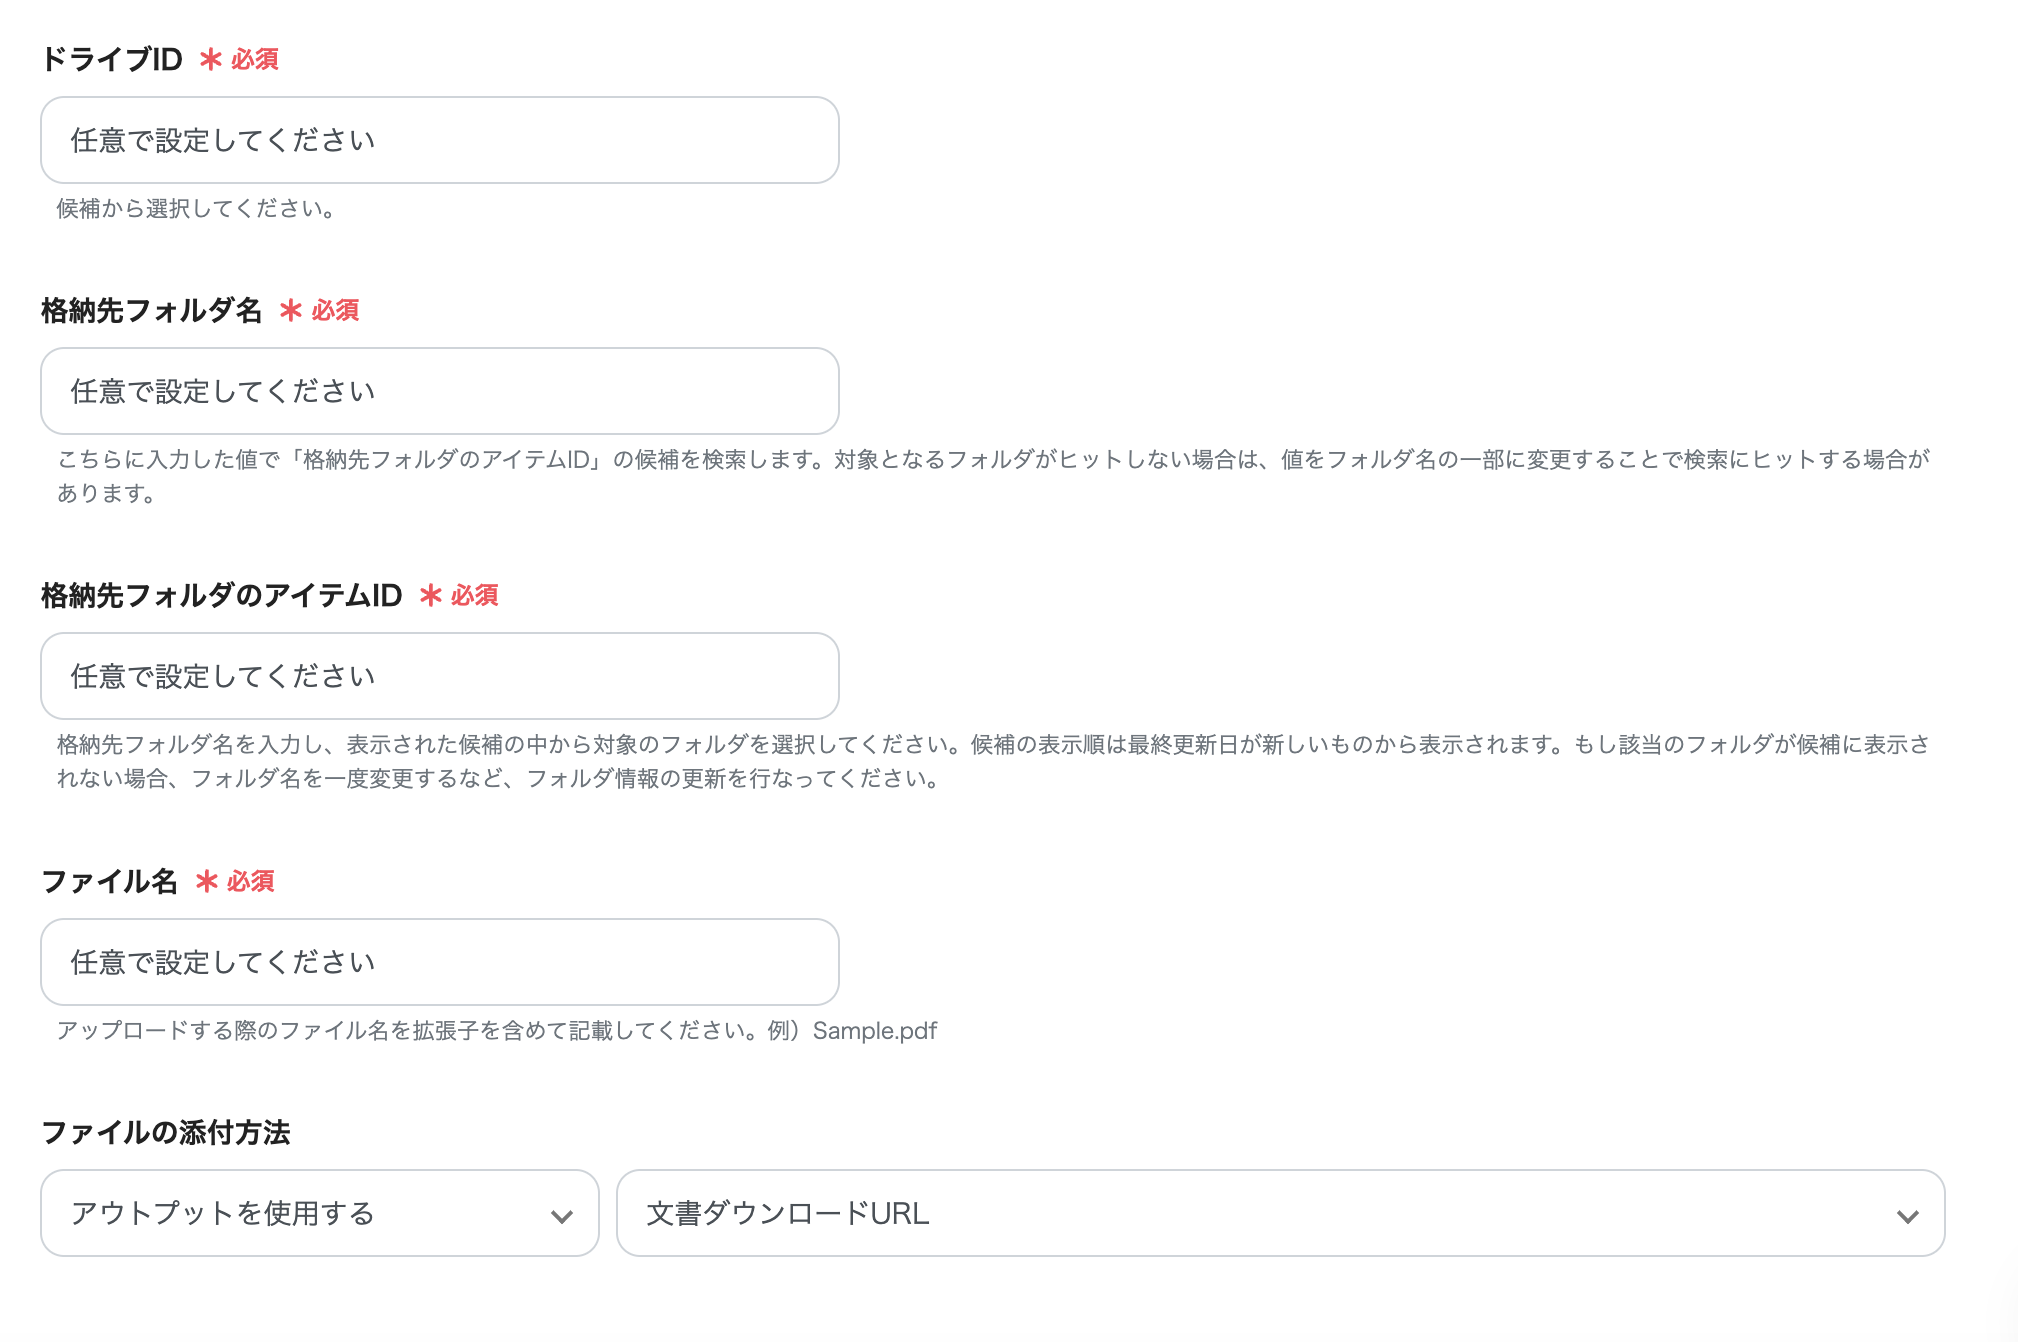Select 任意で設定してください placeholder under ファイル名
This screenshot has height=1342, width=2018.
(x=222, y=962)
